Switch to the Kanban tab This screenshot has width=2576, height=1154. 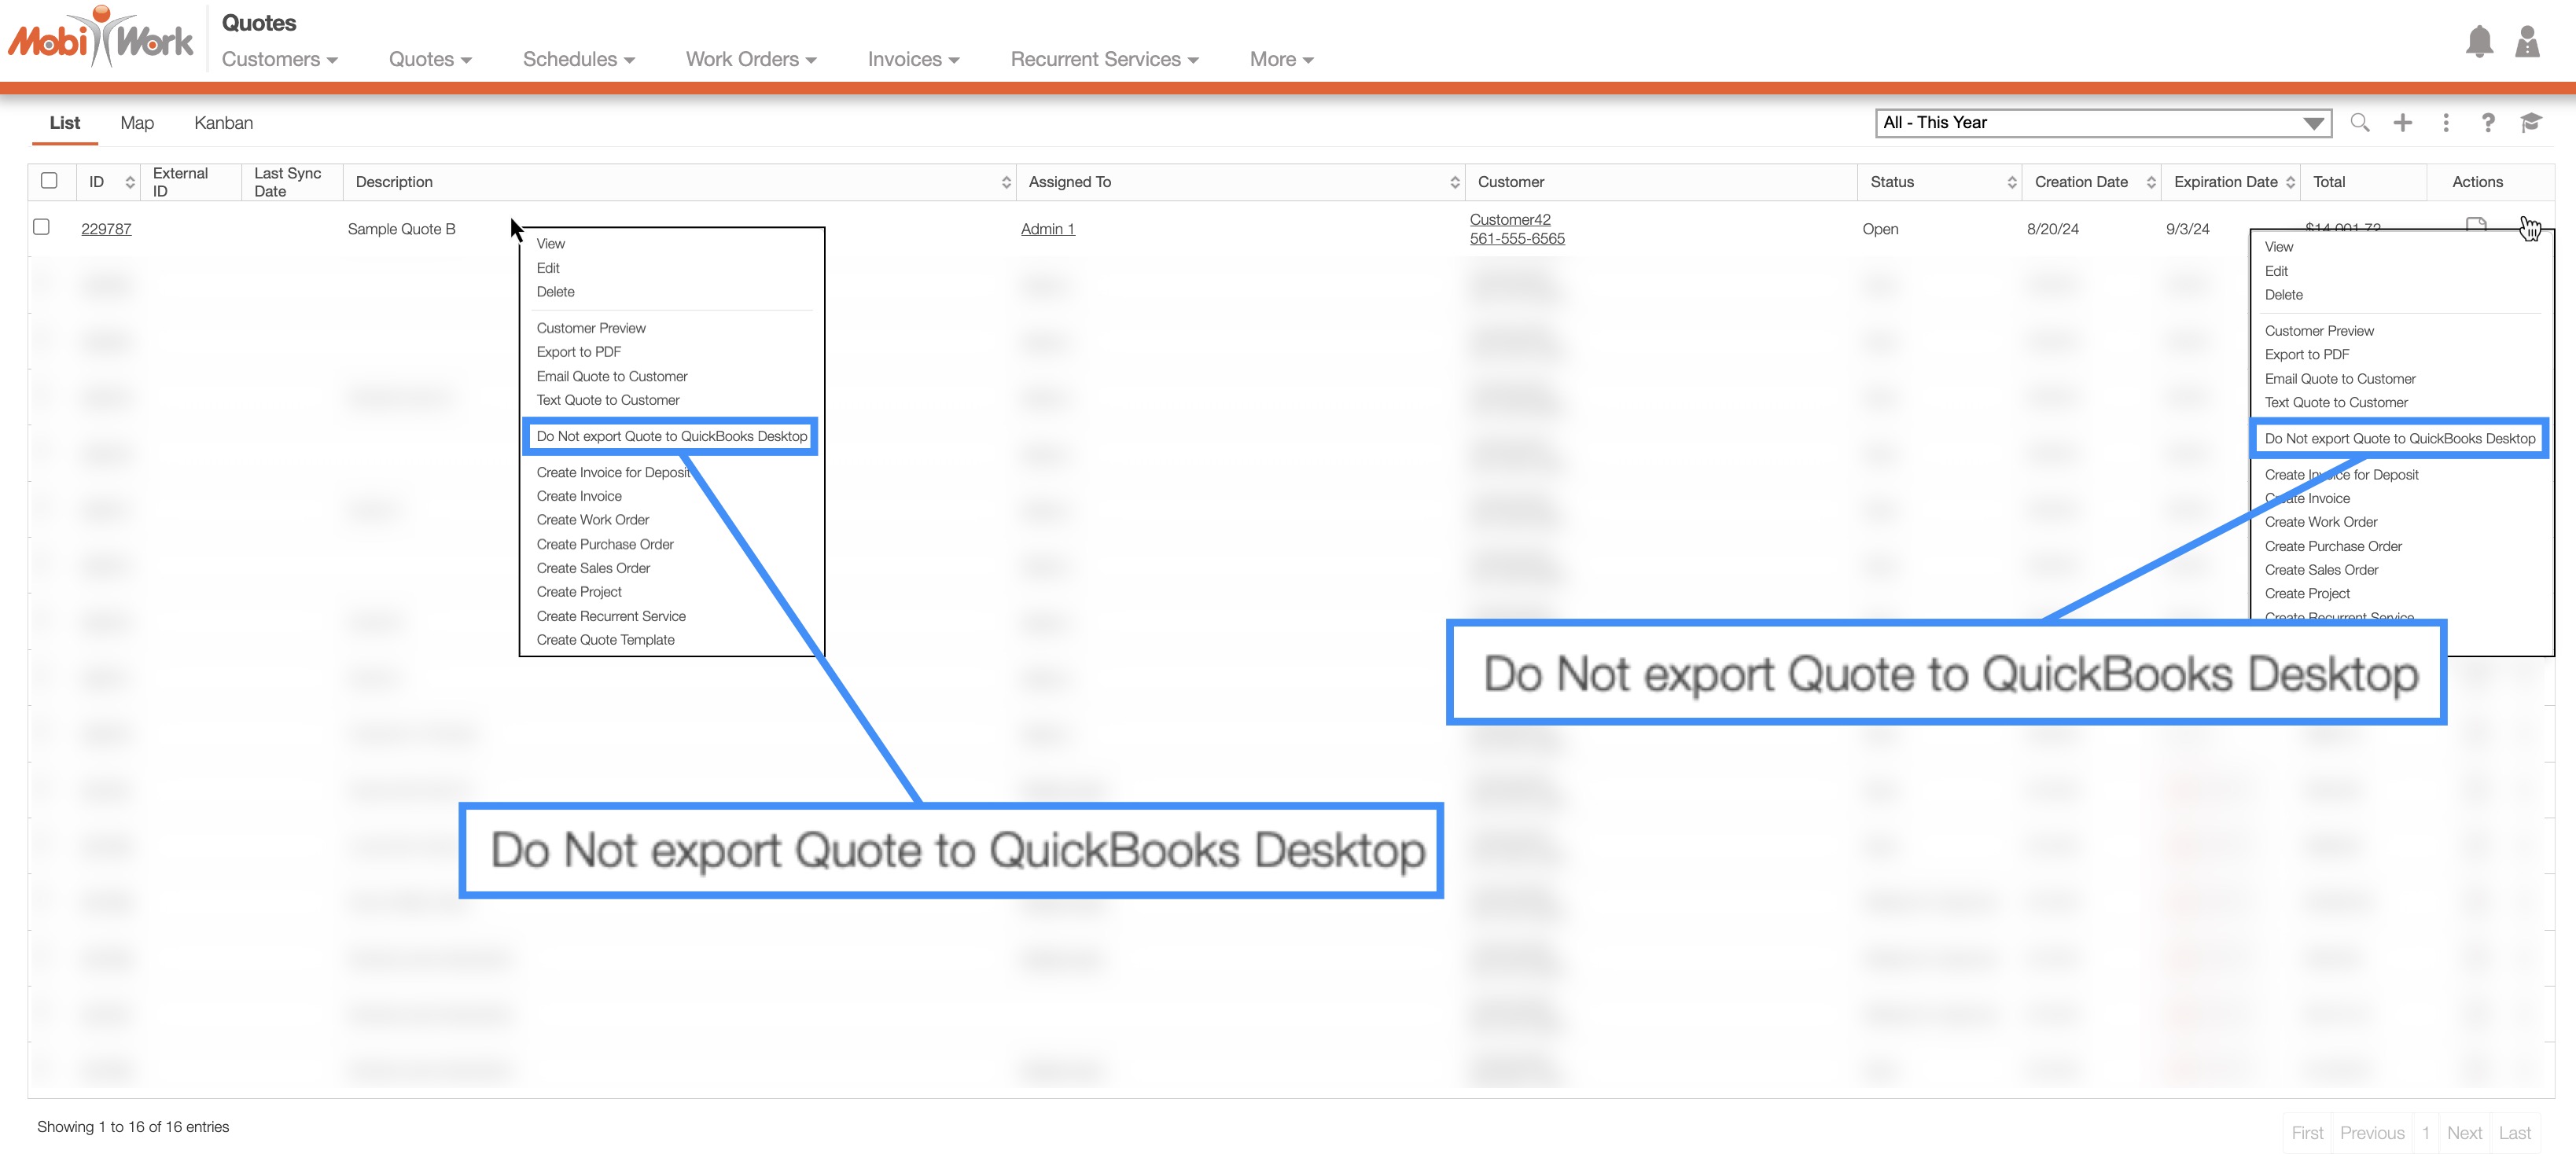[223, 123]
